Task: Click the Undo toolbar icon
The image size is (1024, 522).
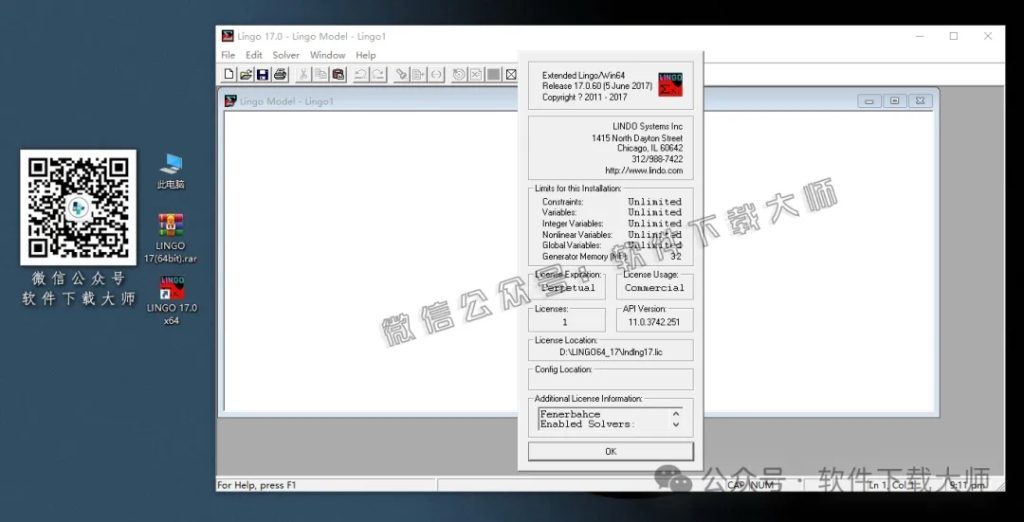Action: 361,75
